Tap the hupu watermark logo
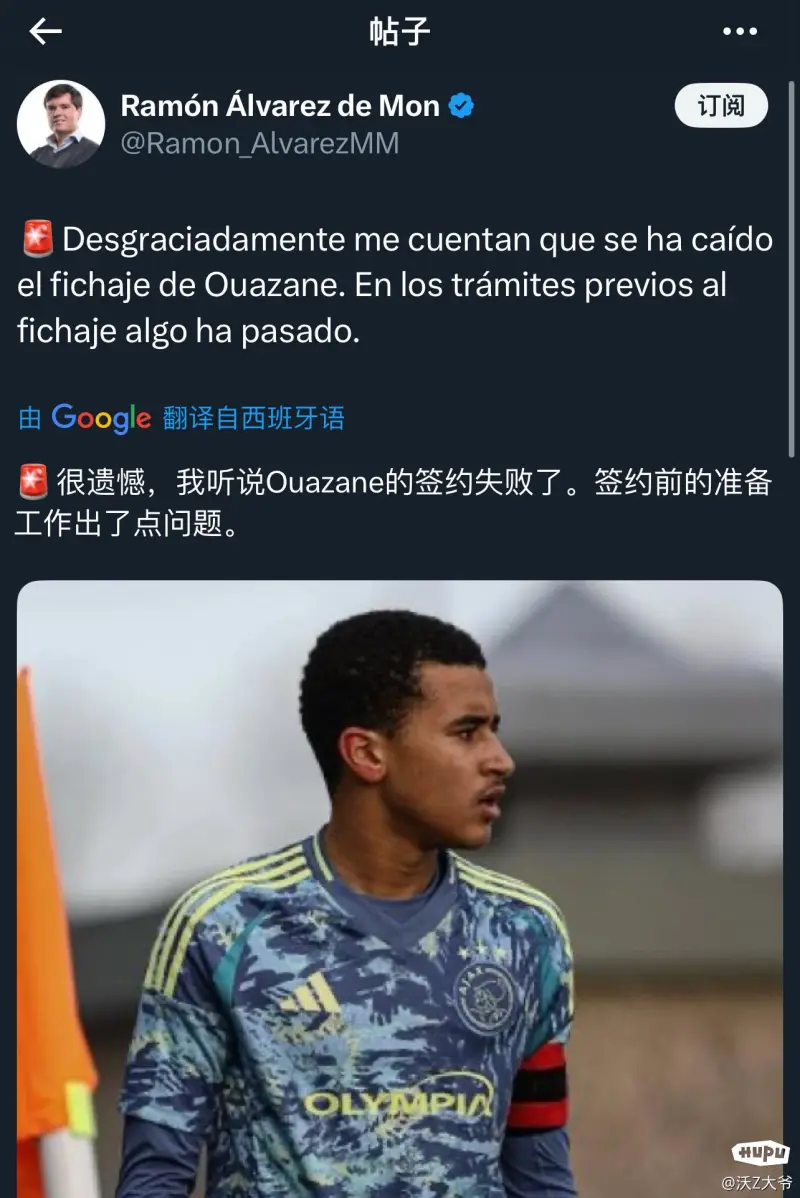Viewport: 800px width, 1198px height. point(760,1151)
